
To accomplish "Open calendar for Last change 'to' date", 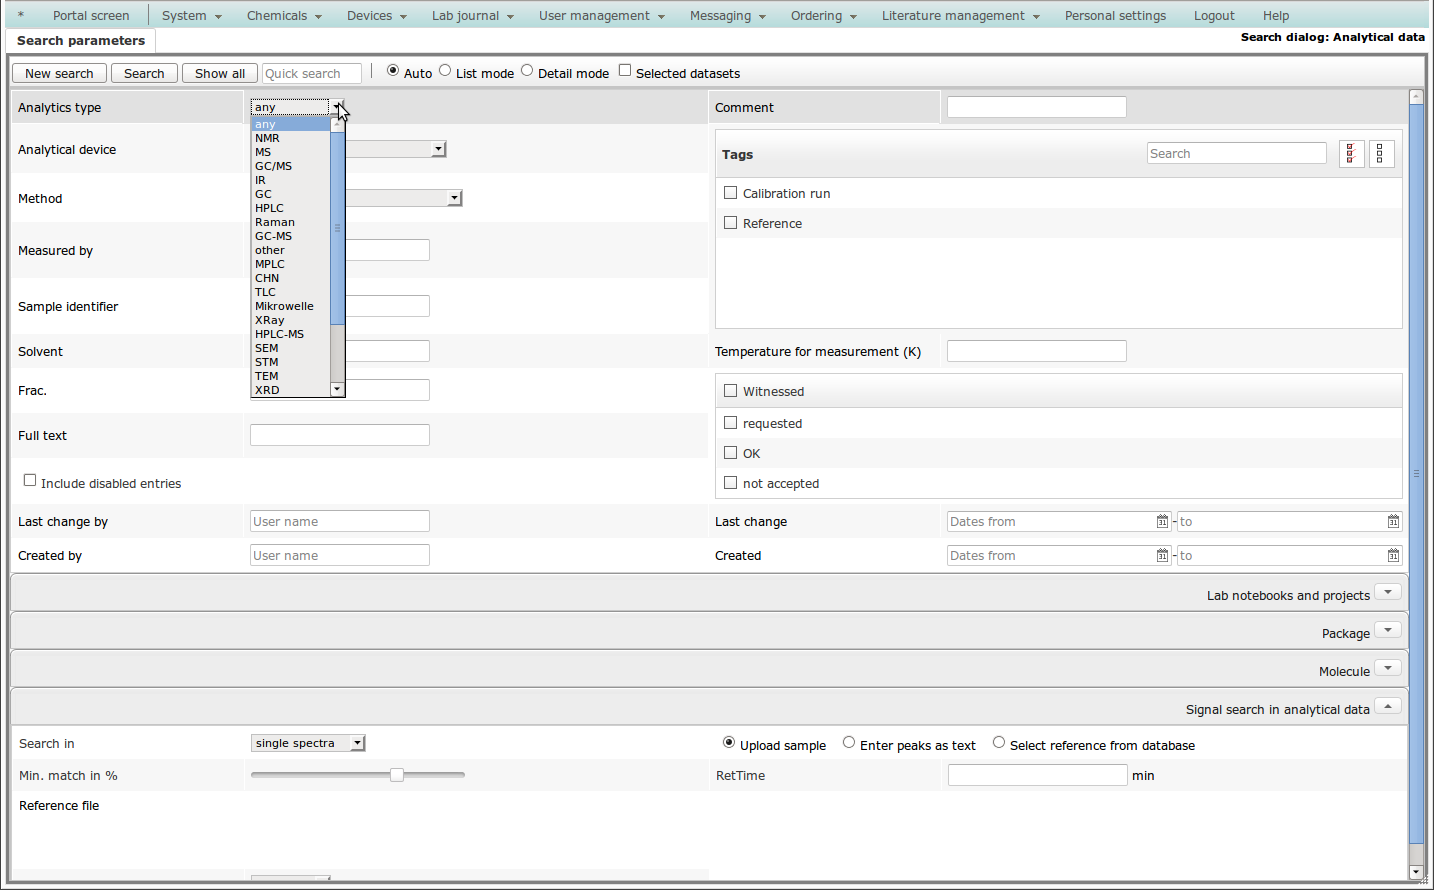I will point(1393,522).
